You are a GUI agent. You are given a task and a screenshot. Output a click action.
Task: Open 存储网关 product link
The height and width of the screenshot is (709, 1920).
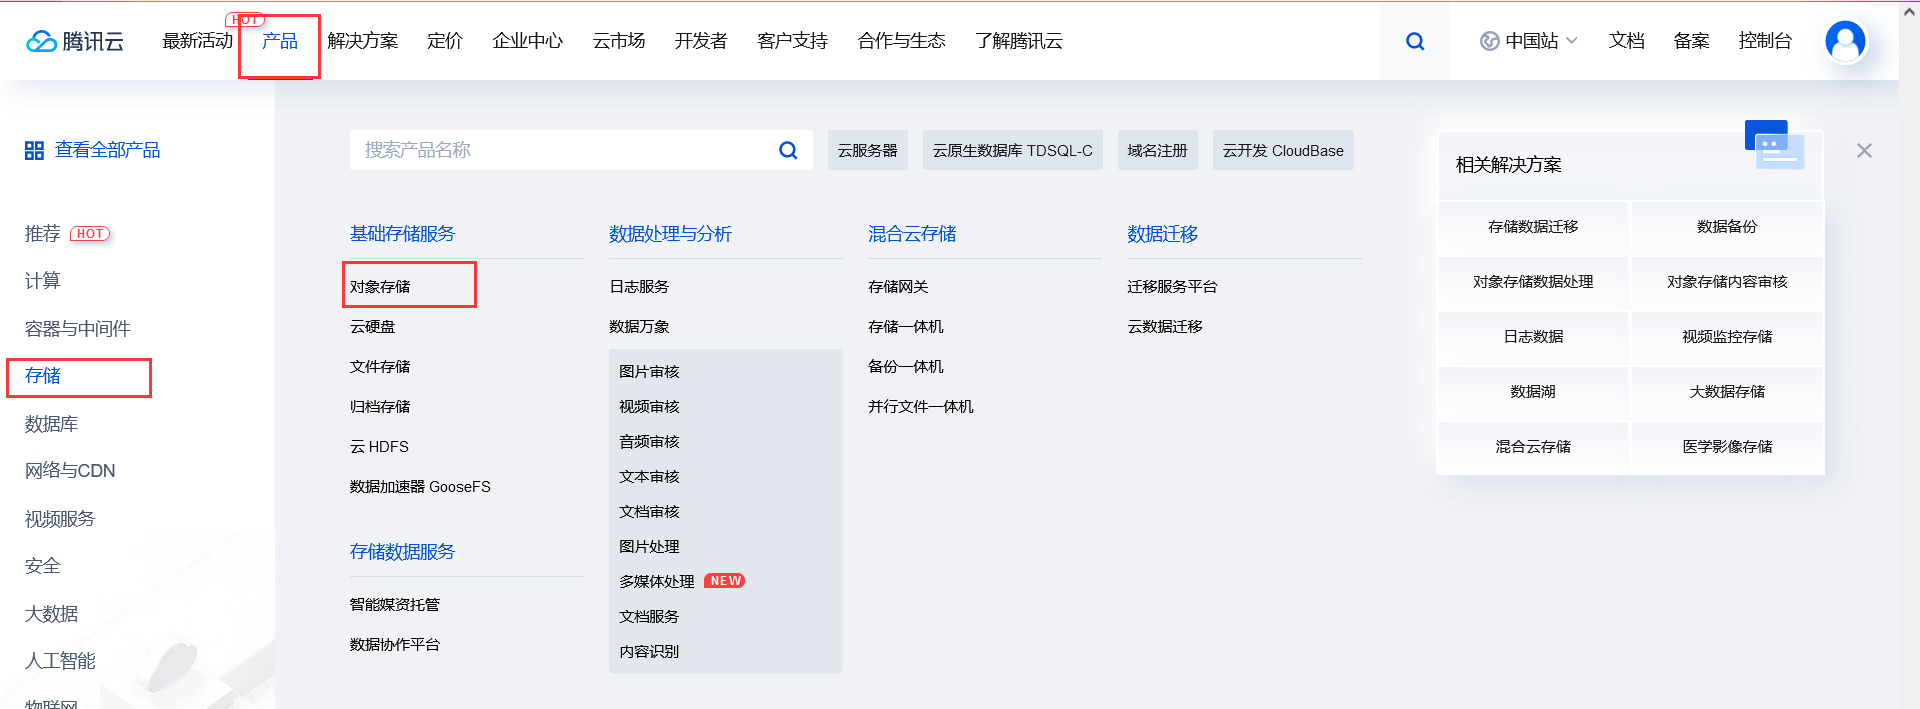(x=898, y=287)
